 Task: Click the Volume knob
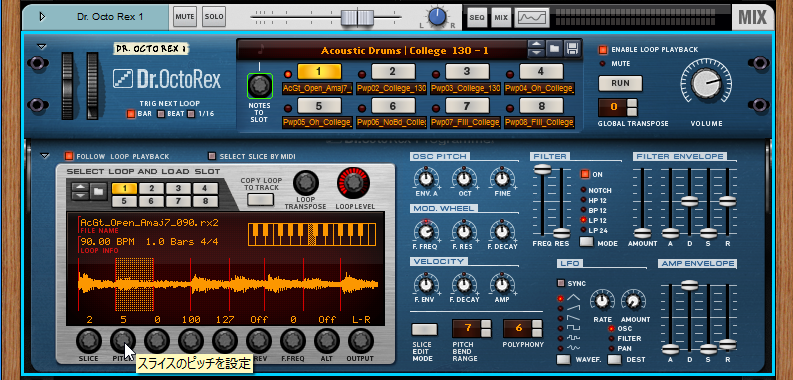[x=706, y=83]
